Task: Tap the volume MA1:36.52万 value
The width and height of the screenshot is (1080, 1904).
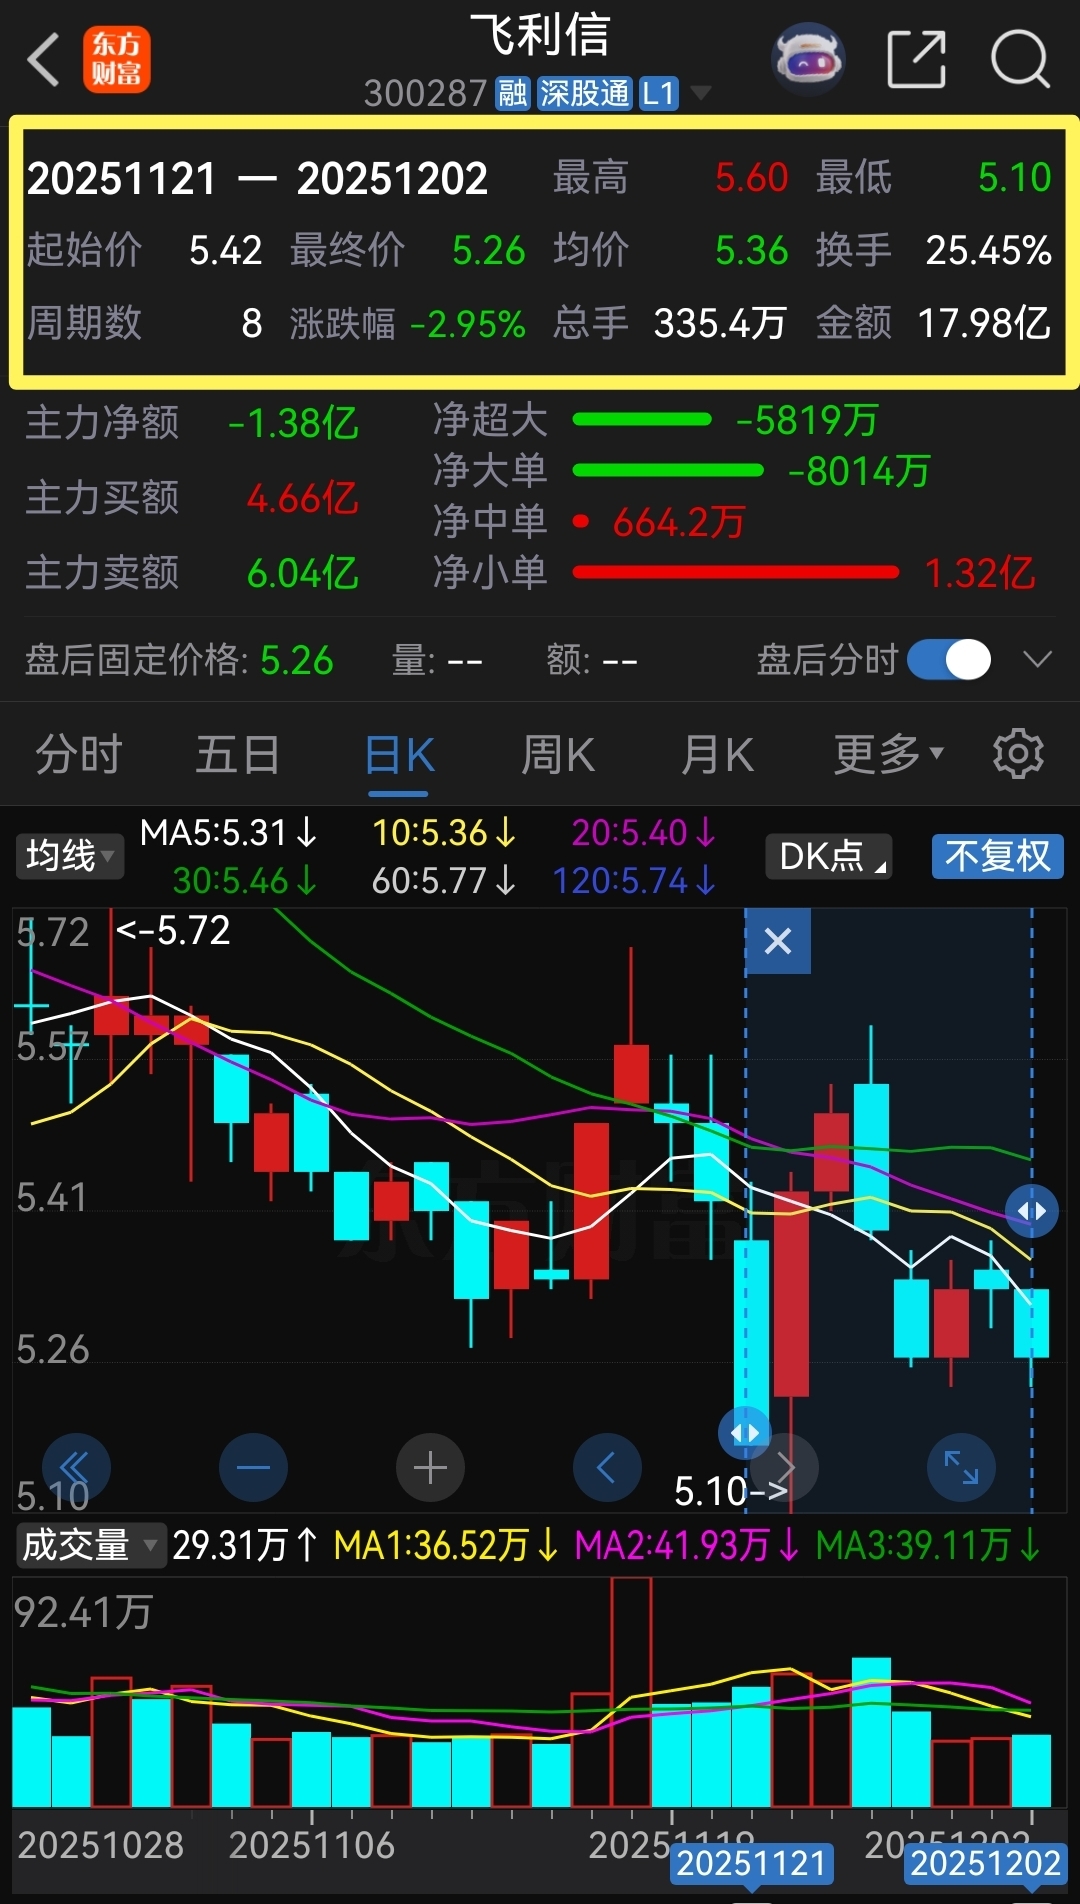Action: click(445, 1546)
